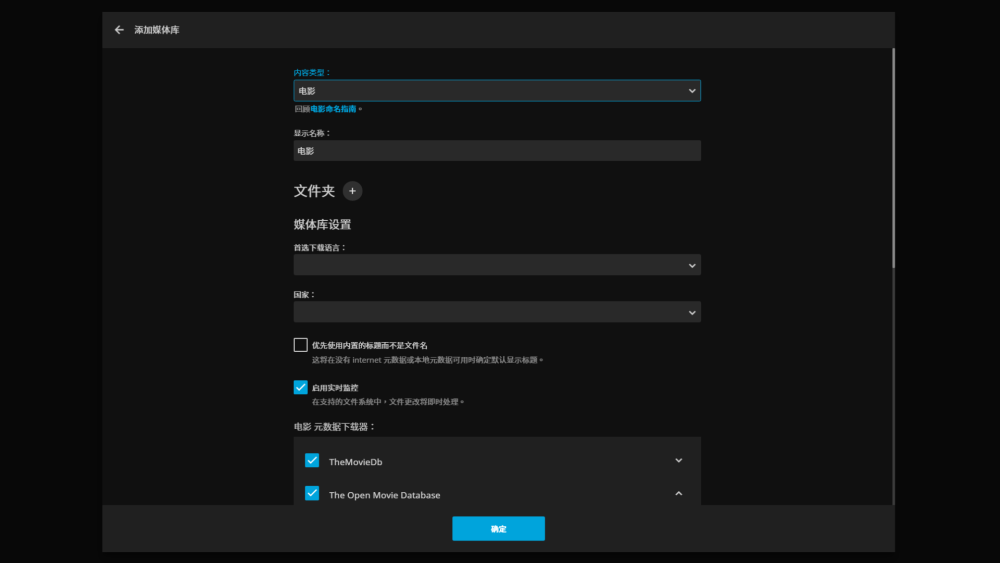Uncheck the TheMovieDb downloader checkbox
Image resolution: width=1000 pixels, height=563 pixels.
(x=312, y=461)
